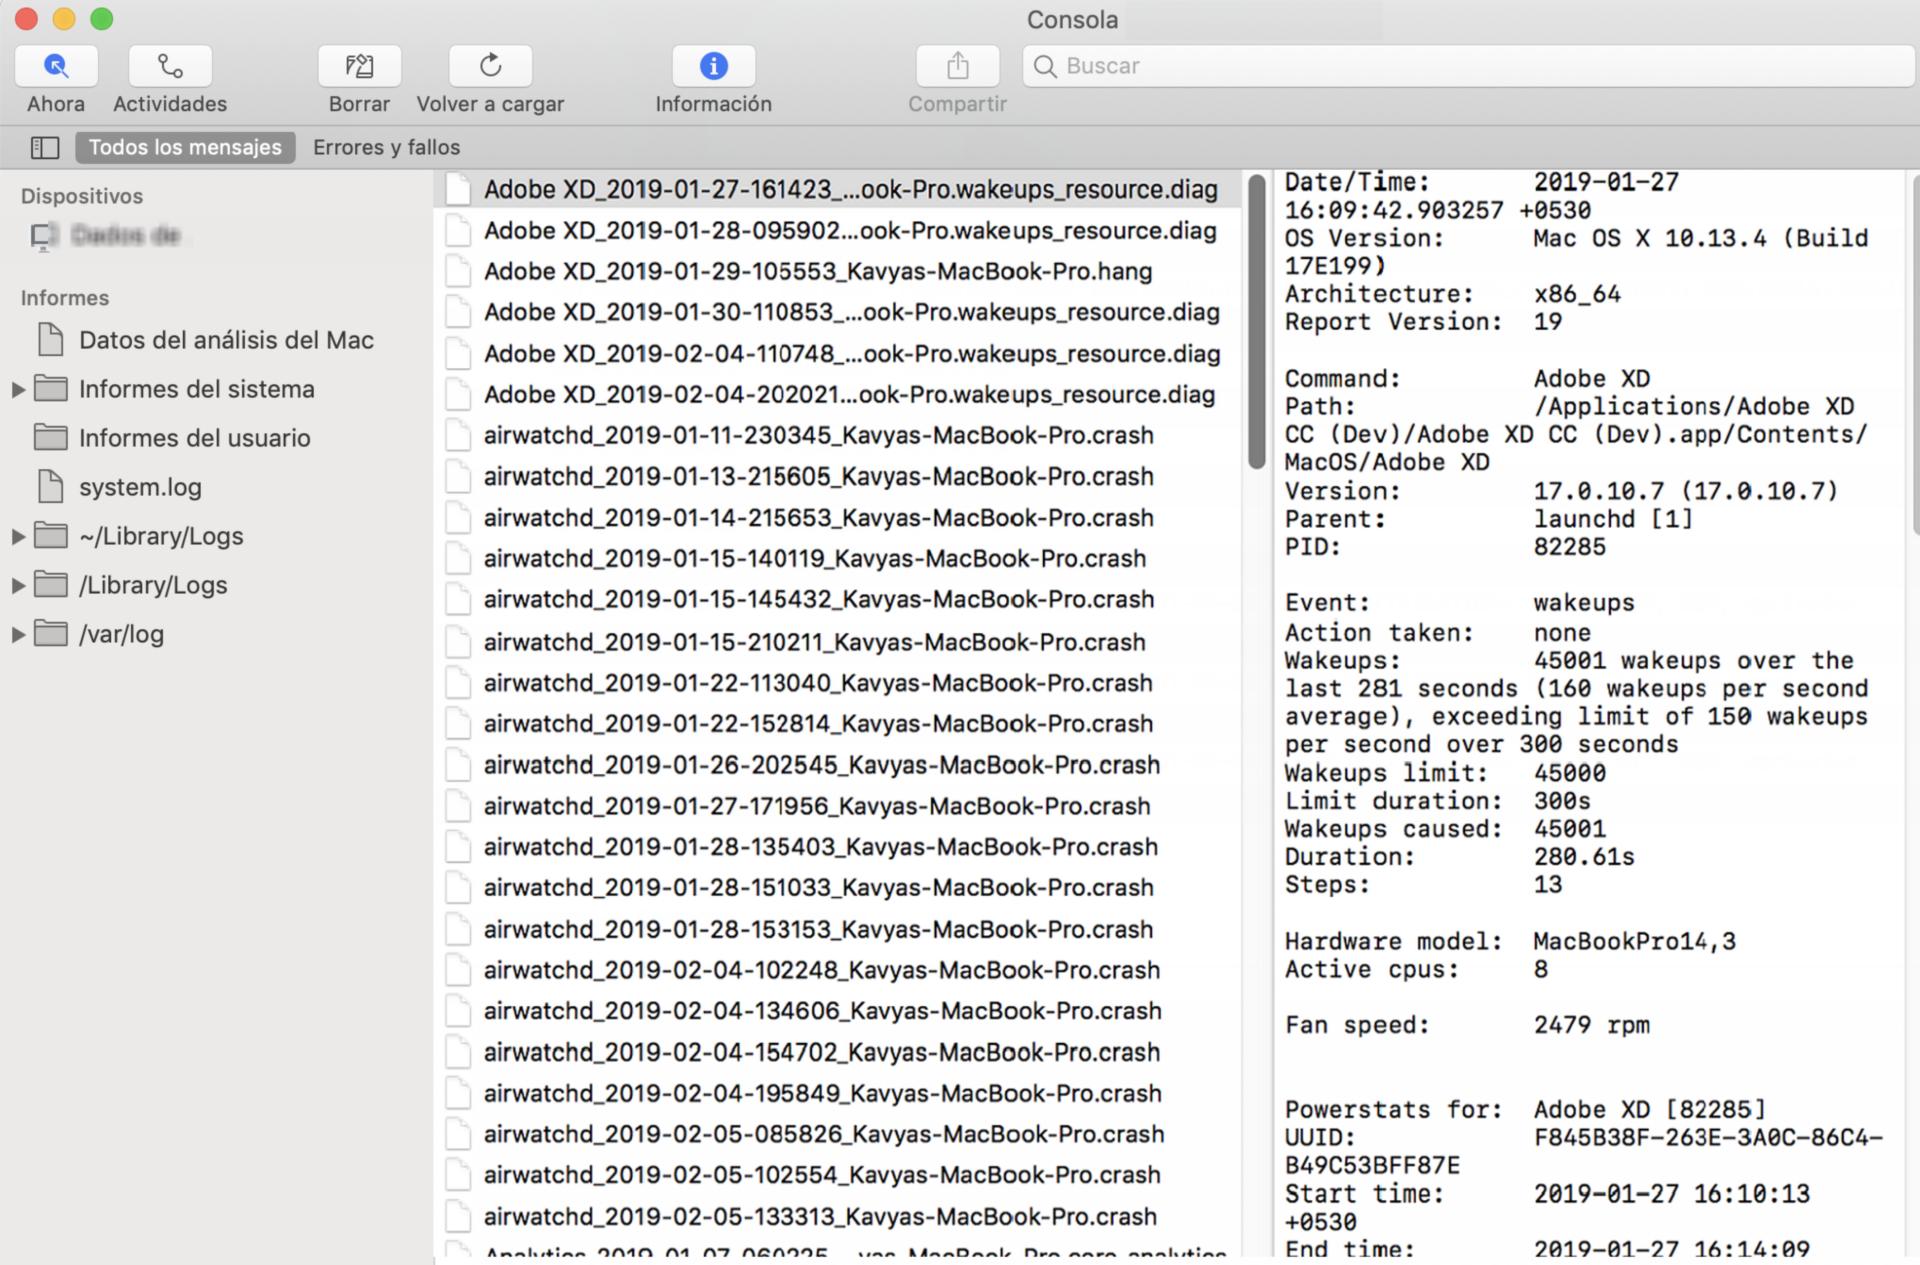The height and width of the screenshot is (1265, 1920).
Task: Expand the Informes del sistema folder
Action: 17,389
